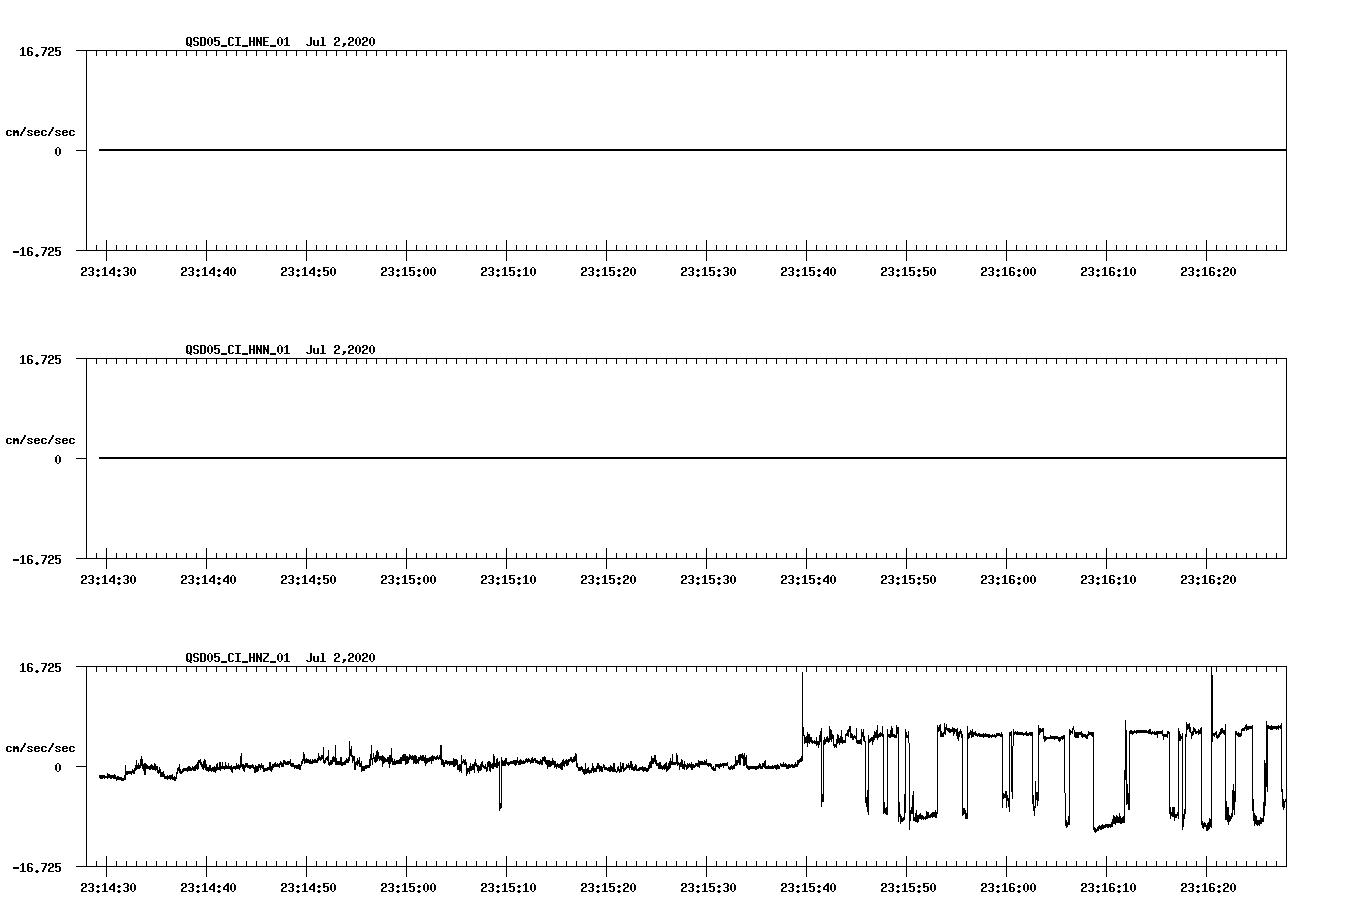This screenshot has width=1358, height=924.
Task: Select the -16.725 axis minimum on HNN plot
Action: (37, 560)
